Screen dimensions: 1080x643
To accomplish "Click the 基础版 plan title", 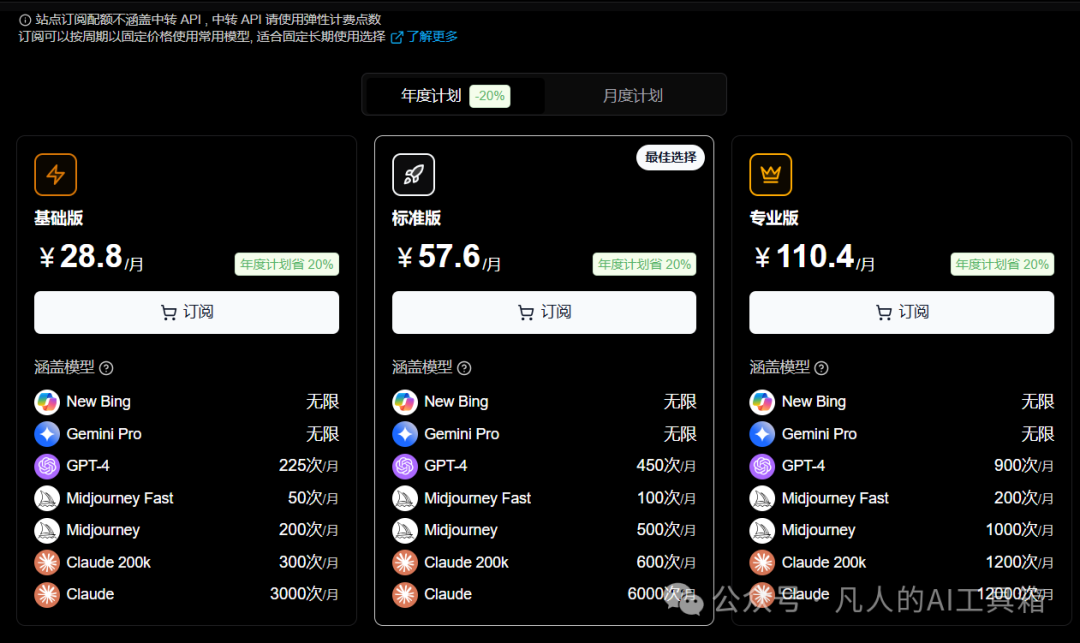I will pyautogui.click(x=59, y=218).
